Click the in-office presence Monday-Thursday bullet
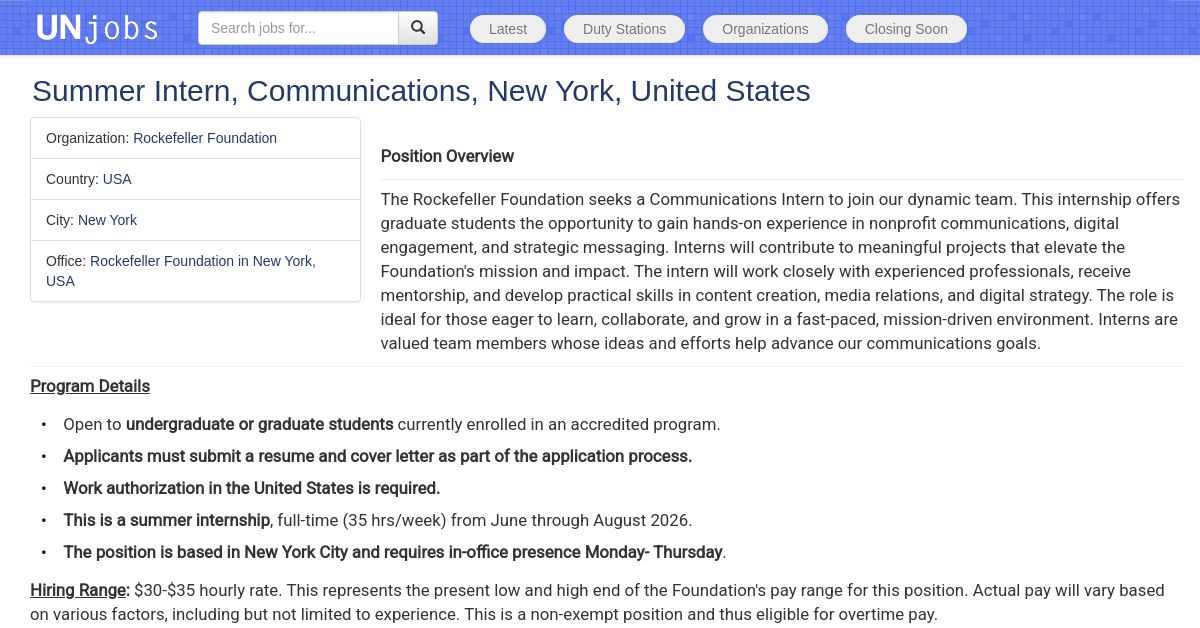 click(394, 552)
